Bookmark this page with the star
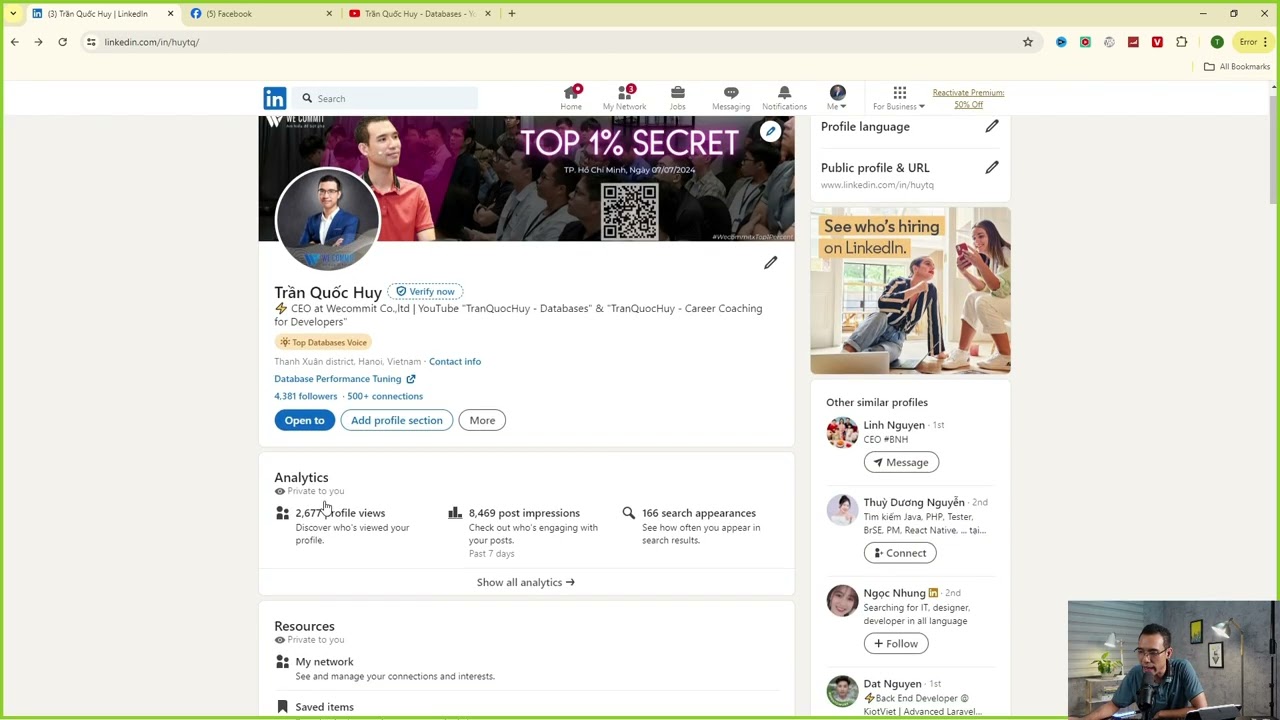This screenshot has height=720, width=1280. (x=1027, y=42)
